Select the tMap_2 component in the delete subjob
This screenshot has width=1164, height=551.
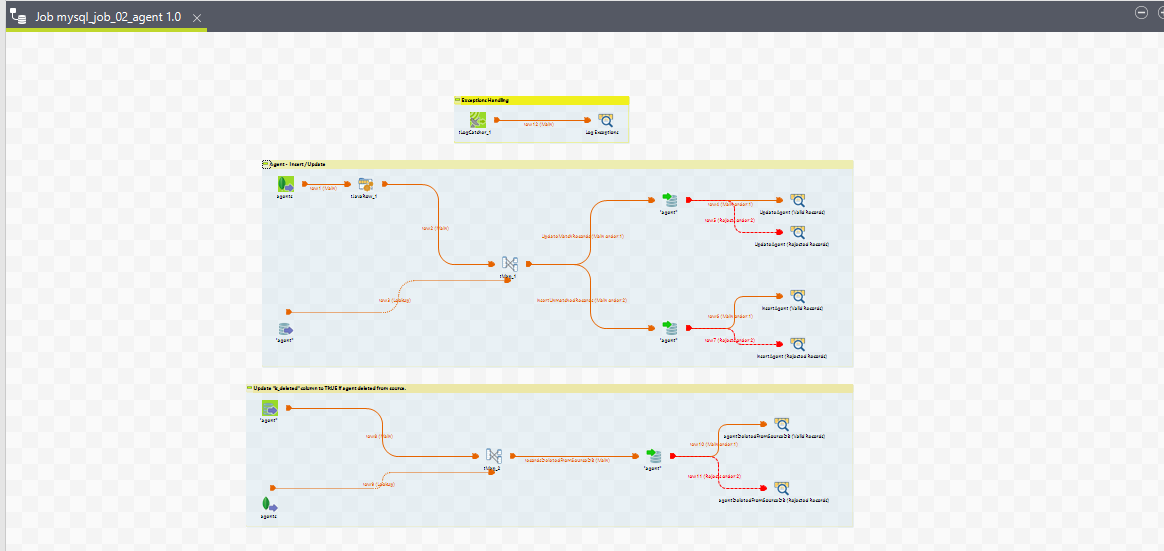click(x=493, y=456)
